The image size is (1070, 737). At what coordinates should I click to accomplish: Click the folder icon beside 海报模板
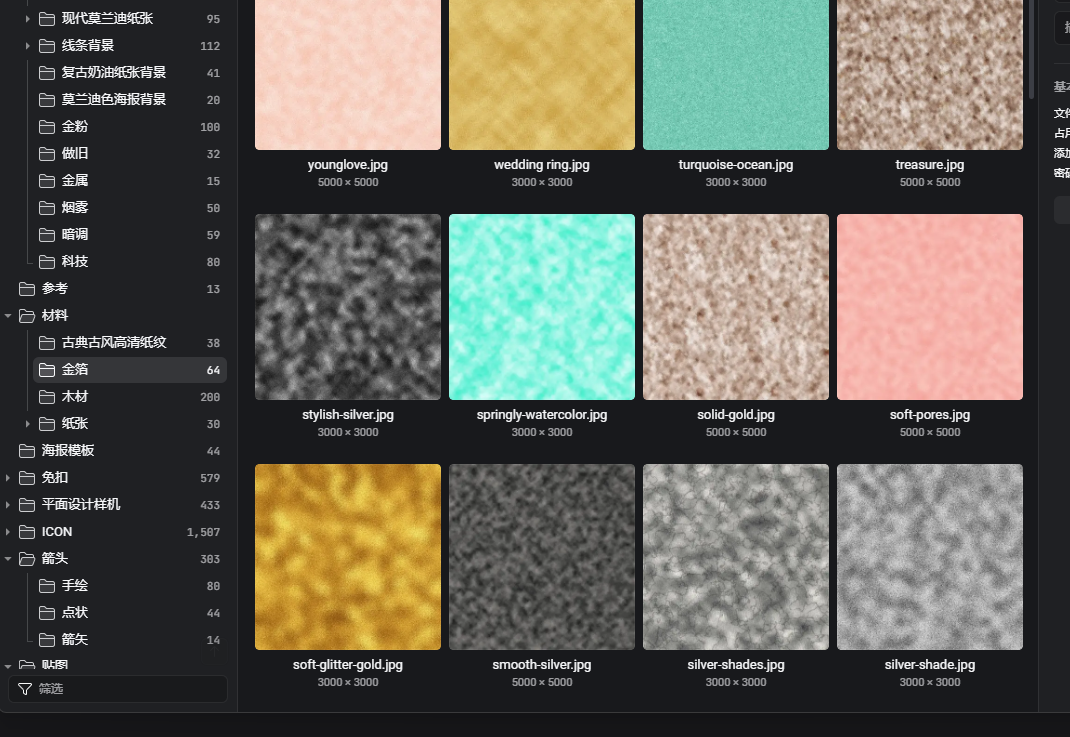pos(27,451)
